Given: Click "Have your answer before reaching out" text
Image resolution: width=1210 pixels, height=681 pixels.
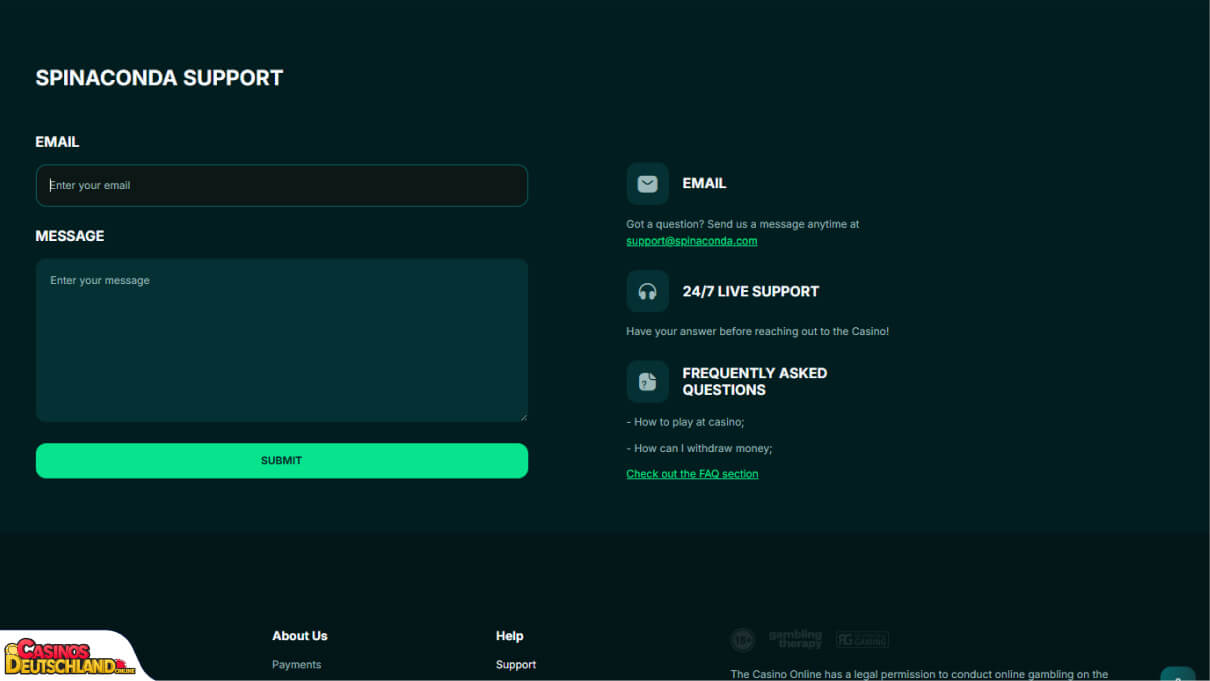Looking at the screenshot, I should click(758, 331).
